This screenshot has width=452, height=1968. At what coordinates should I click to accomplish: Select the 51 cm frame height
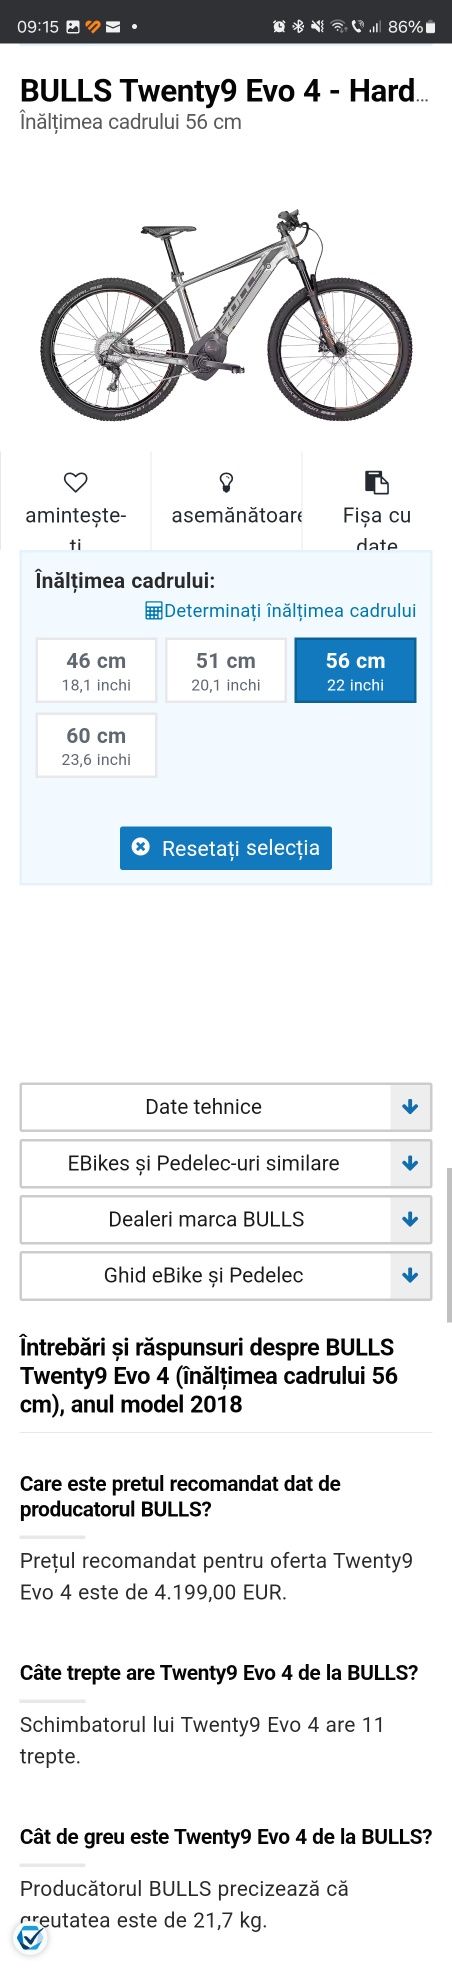[x=226, y=671]
